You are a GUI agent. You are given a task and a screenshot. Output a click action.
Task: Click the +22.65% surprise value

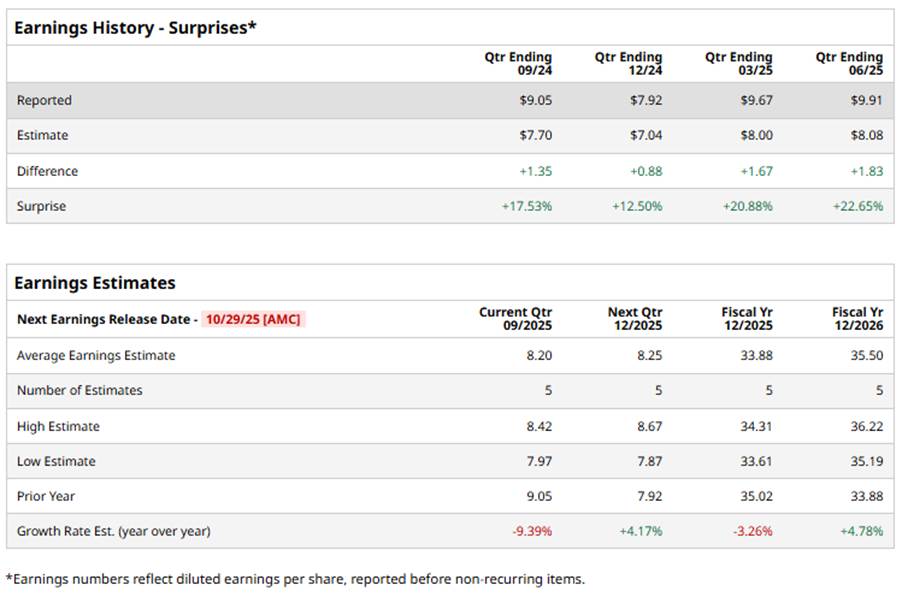[857, 206]
